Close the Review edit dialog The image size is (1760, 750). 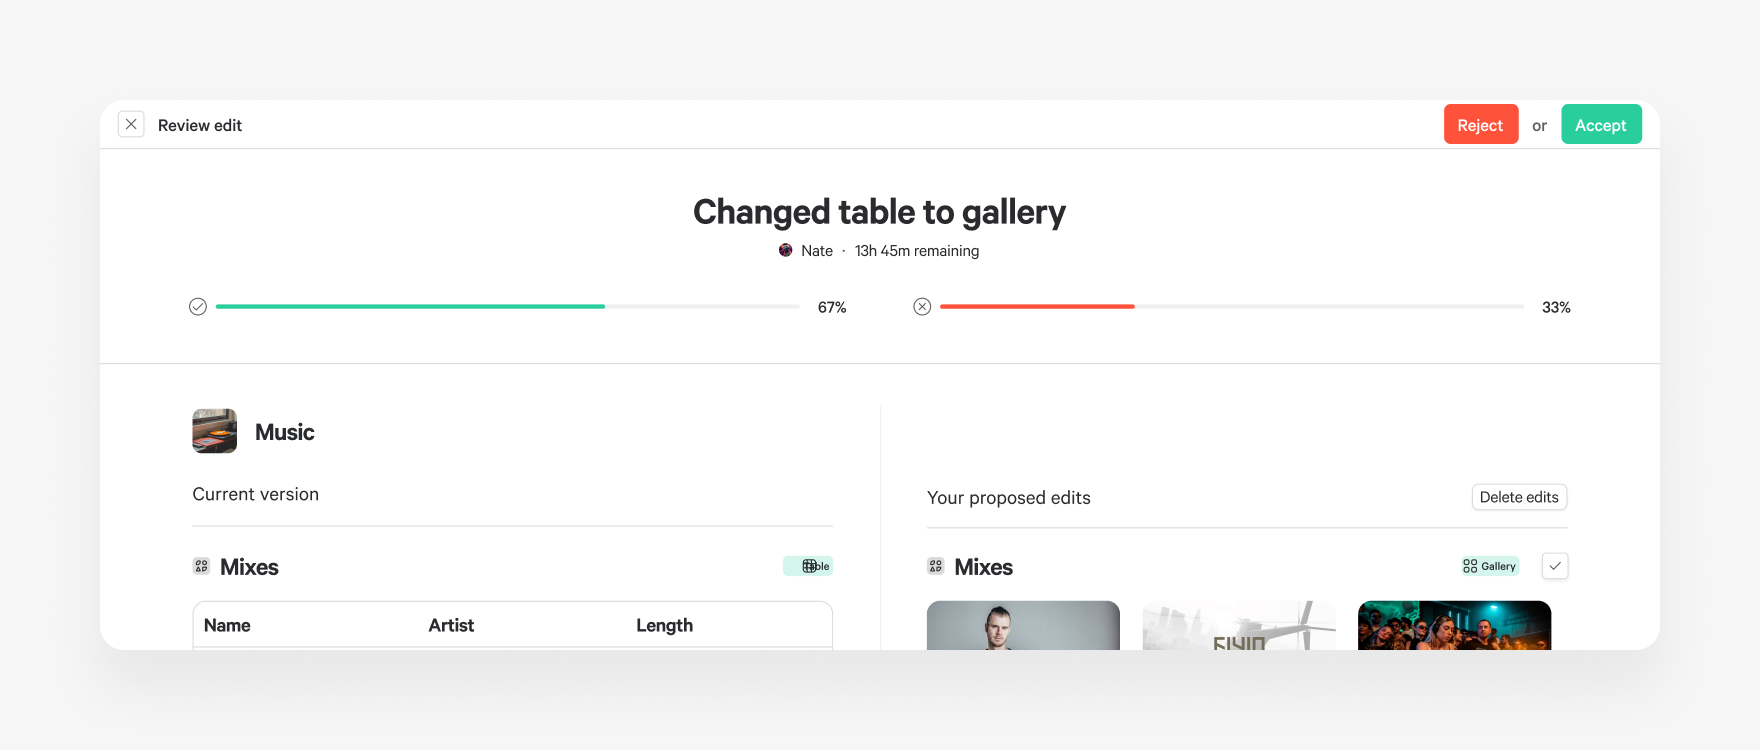[x=131, y=124]
